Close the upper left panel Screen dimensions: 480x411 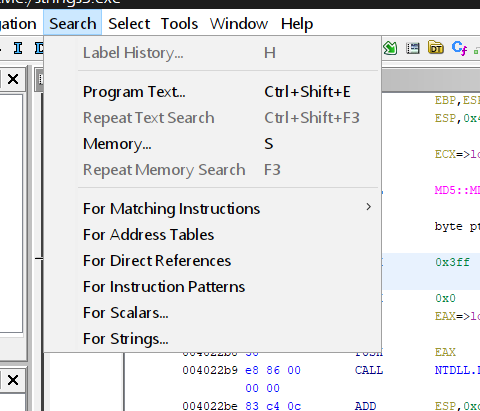tap(13, 79)
